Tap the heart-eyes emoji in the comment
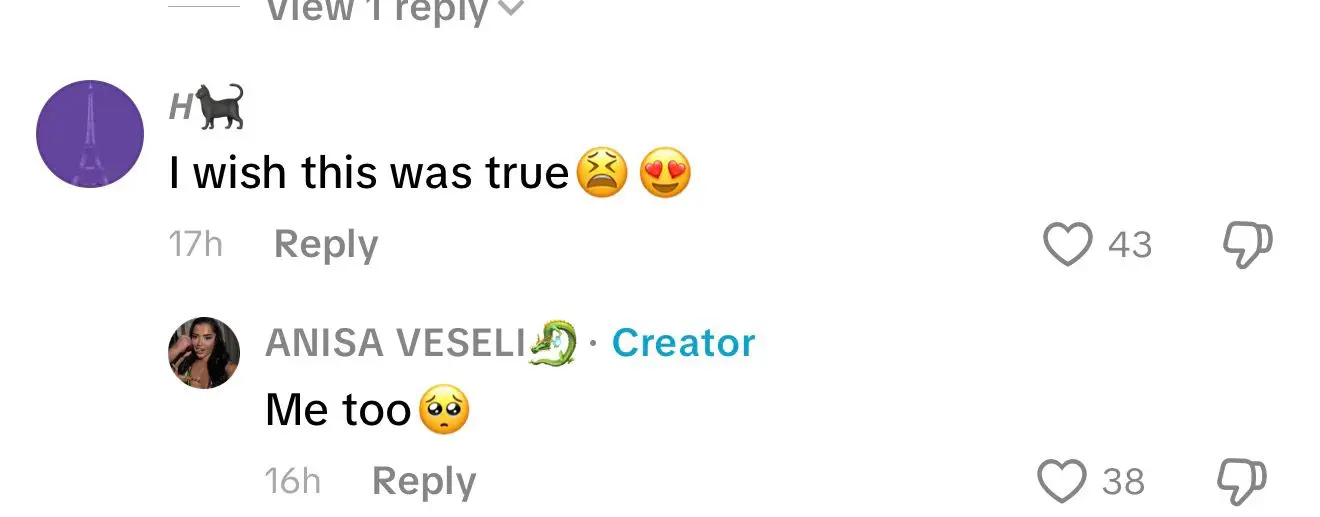 [x=665, y=173]
